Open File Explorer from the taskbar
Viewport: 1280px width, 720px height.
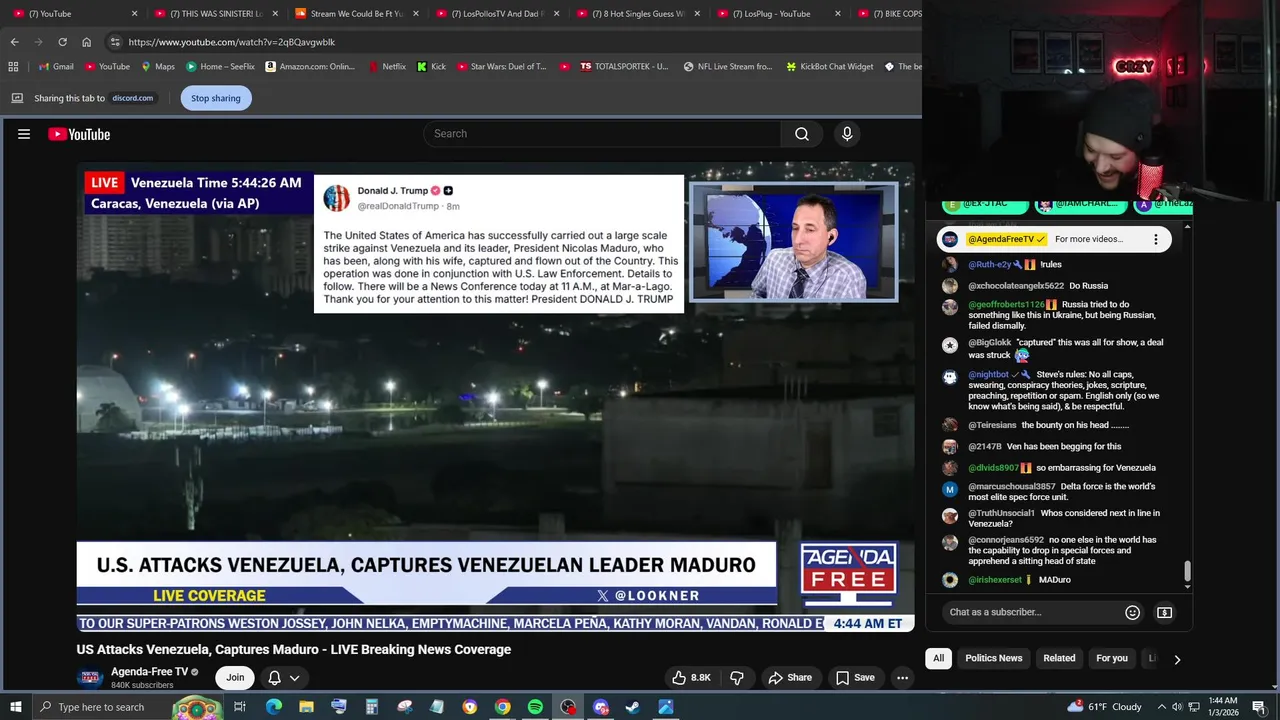tap(306, 707)
